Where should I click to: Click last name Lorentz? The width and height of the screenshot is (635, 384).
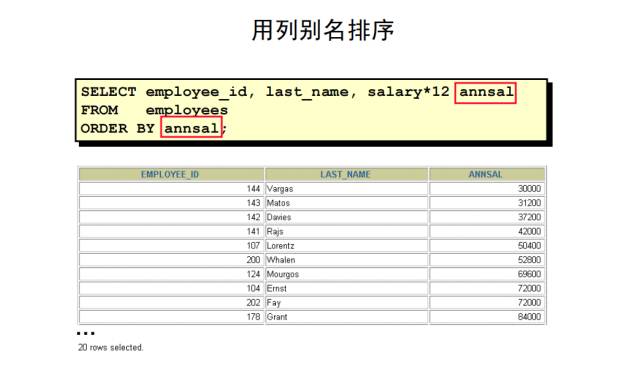click(x=280, y=246)
